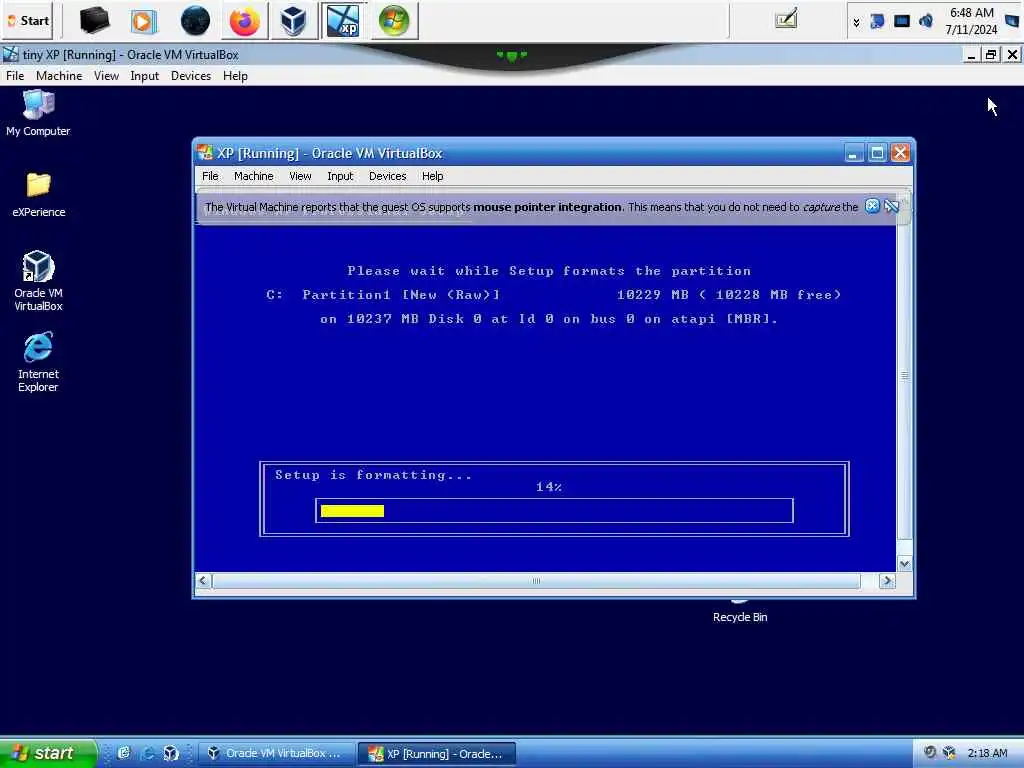Screen dimensions: 1024x768
Task: Open the View menu of the tiny XP window
Action: point(106,76)
